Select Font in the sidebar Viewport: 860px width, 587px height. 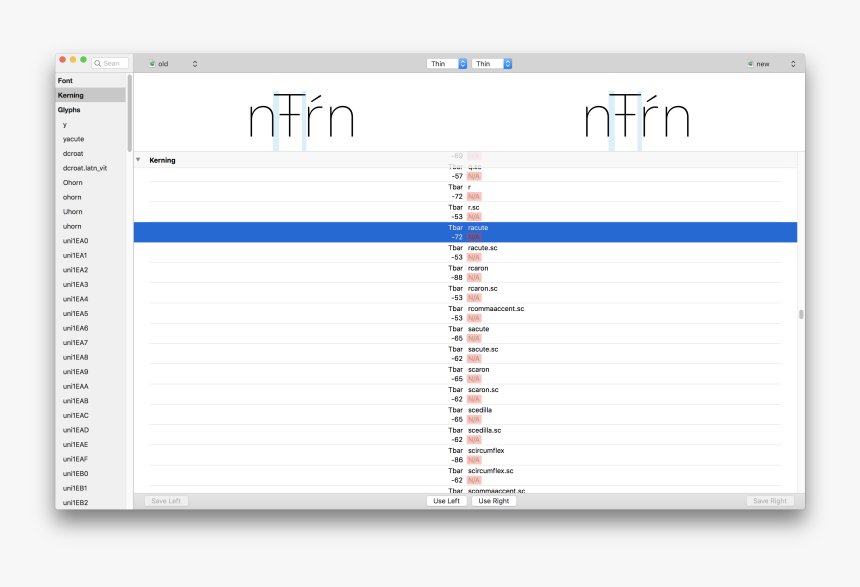(65, 80)
